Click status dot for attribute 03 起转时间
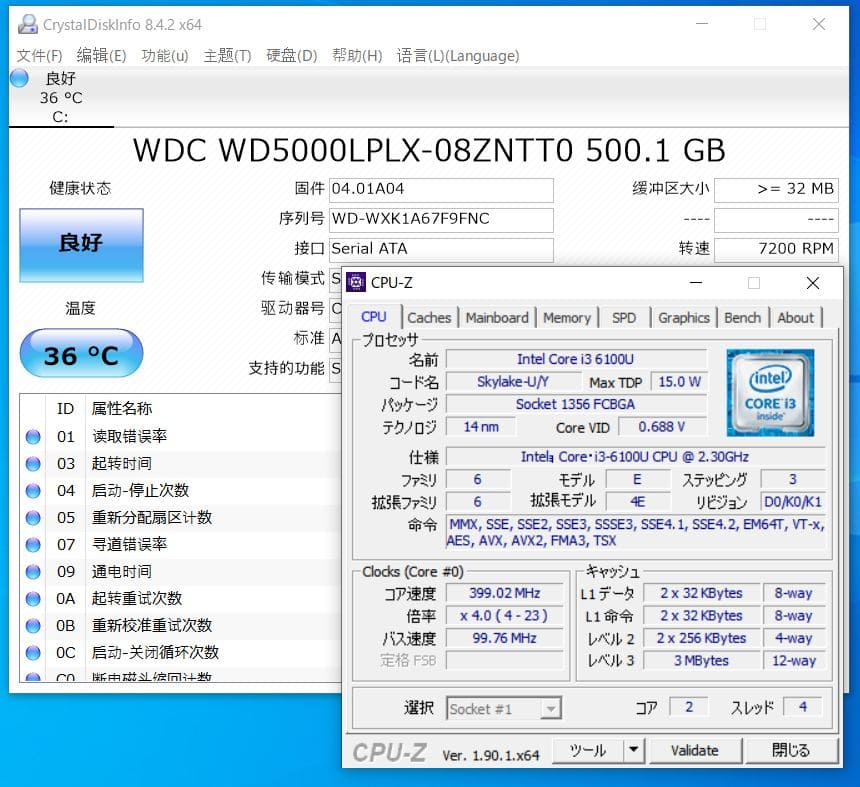The width and height of the screenshot is (860, 787). click(x=33, y=464)
